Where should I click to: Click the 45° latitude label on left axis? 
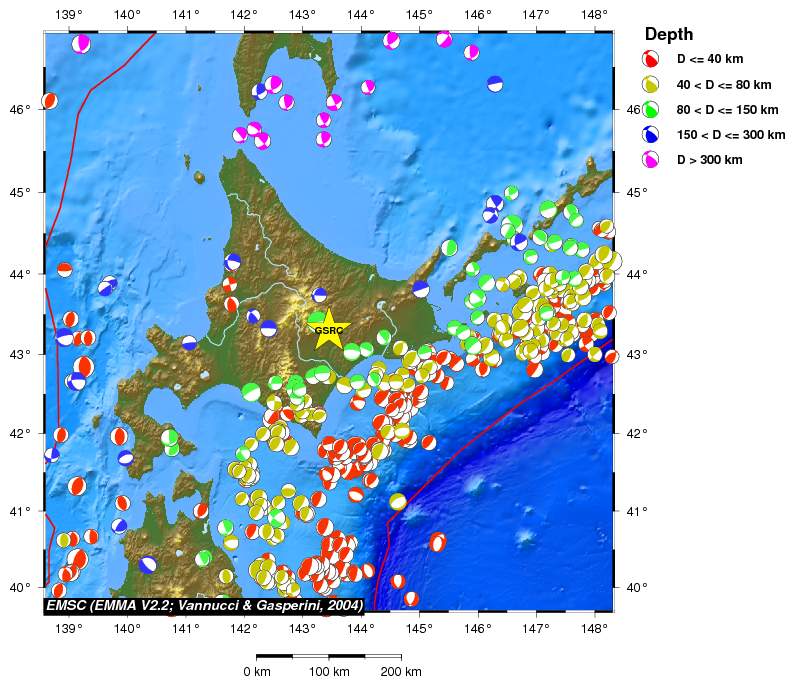pyautogui.click(x=20, y=193)
